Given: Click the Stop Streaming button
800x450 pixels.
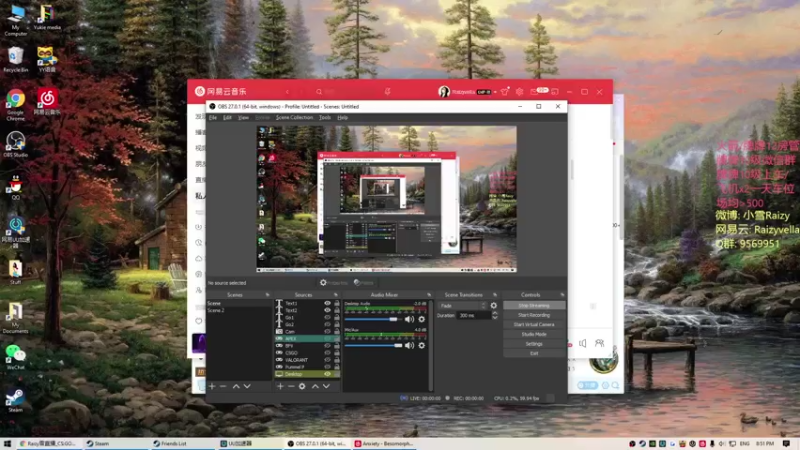Looking at the screenshot, I should click(x=534, y=306).
